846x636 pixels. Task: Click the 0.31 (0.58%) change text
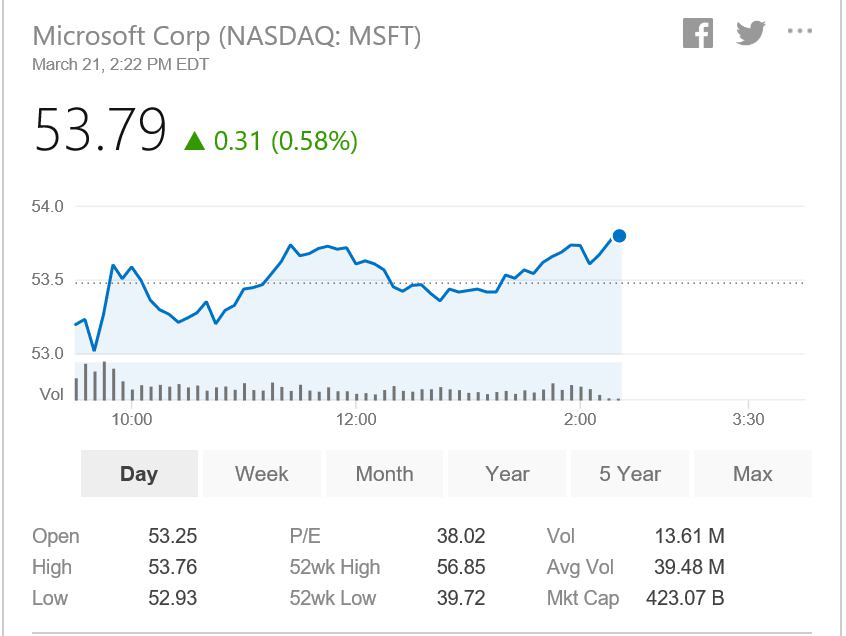(285, 141)
